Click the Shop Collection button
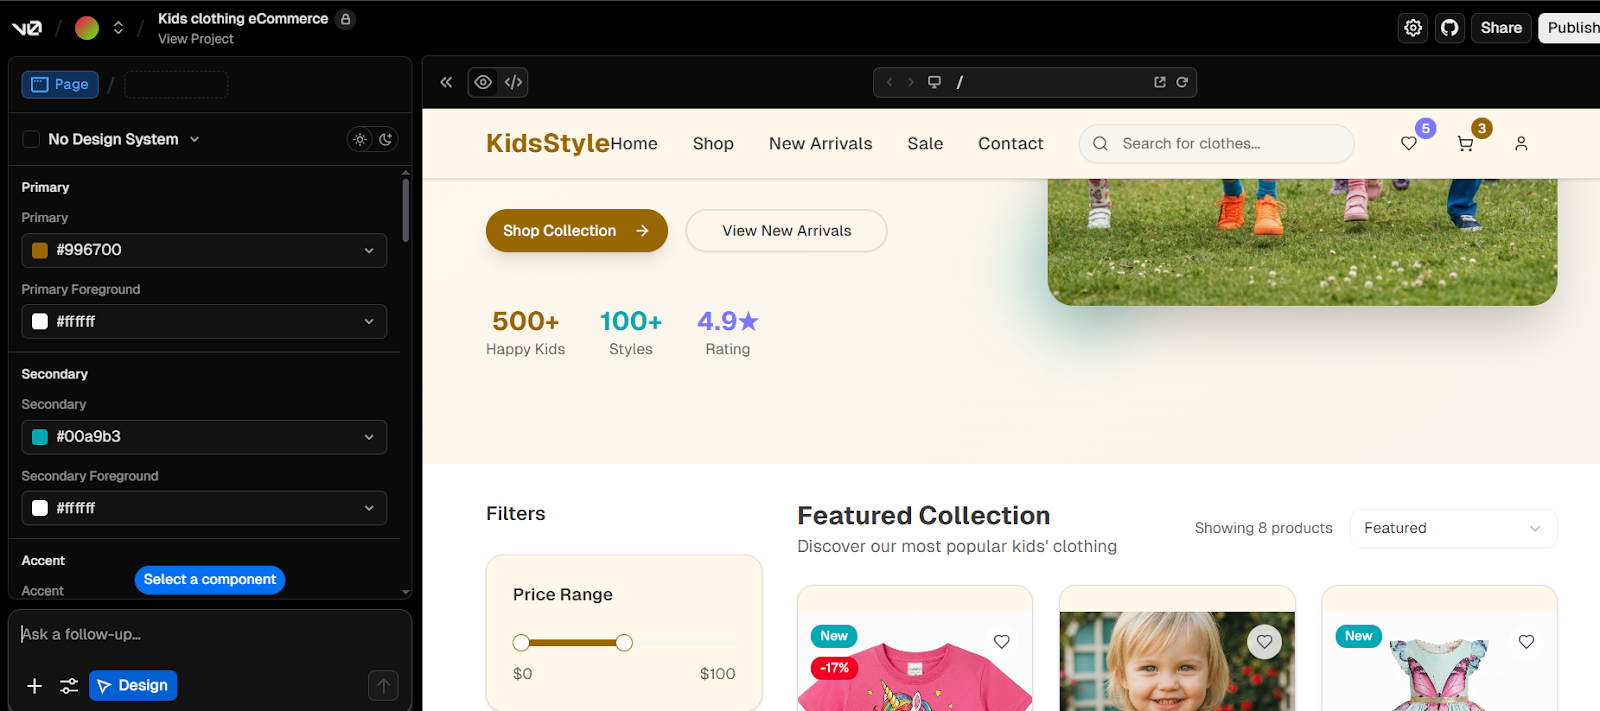Screen dimensions: 1600x711 [x=576, y=231]
